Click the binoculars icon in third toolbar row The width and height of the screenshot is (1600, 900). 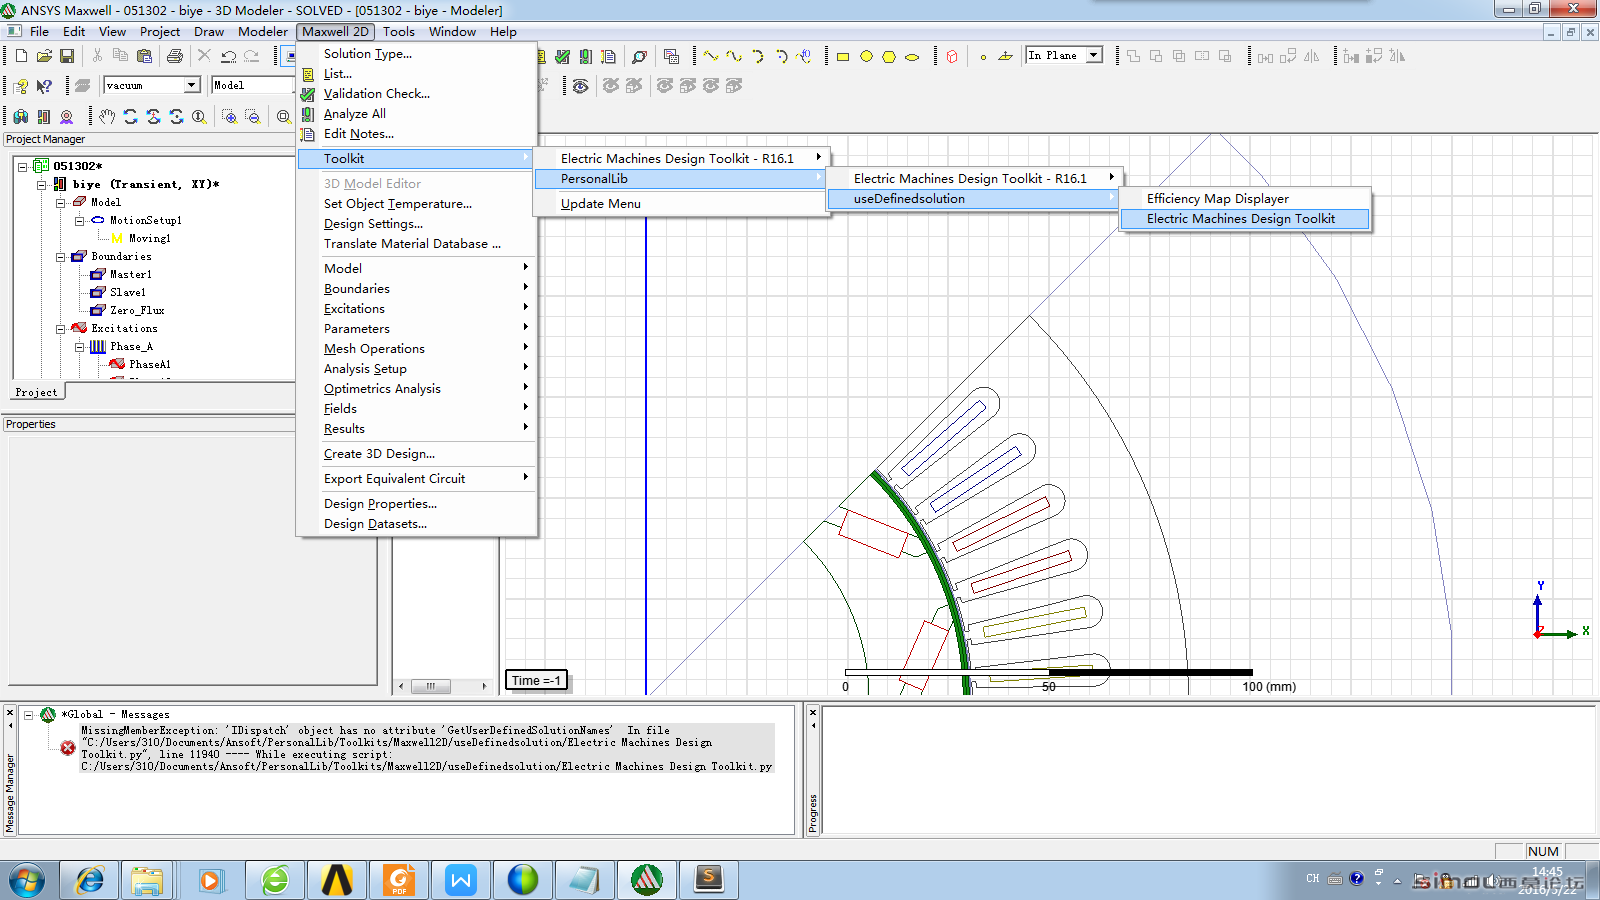20,117
